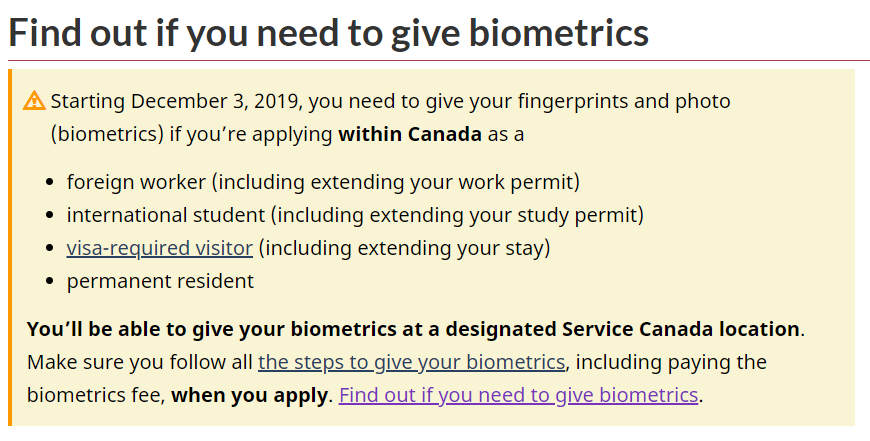
Task: Click the "Starting December 3, 2019" text
Action: tap(176, 102)
